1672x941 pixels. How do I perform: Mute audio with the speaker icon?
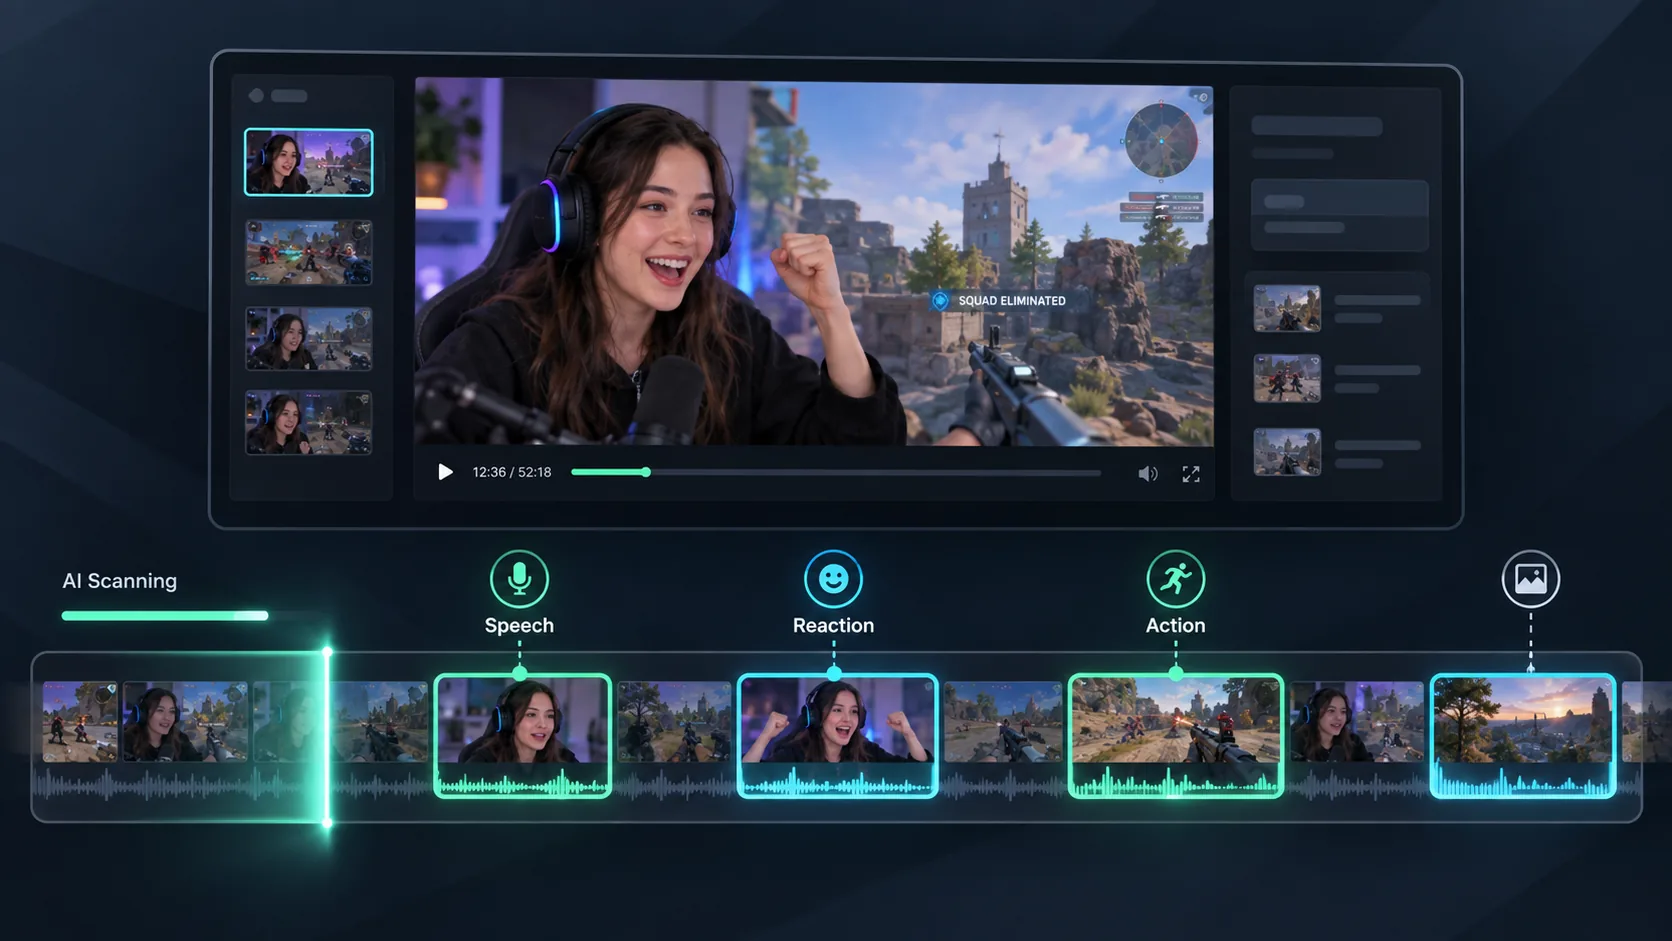pos(1147,474)
